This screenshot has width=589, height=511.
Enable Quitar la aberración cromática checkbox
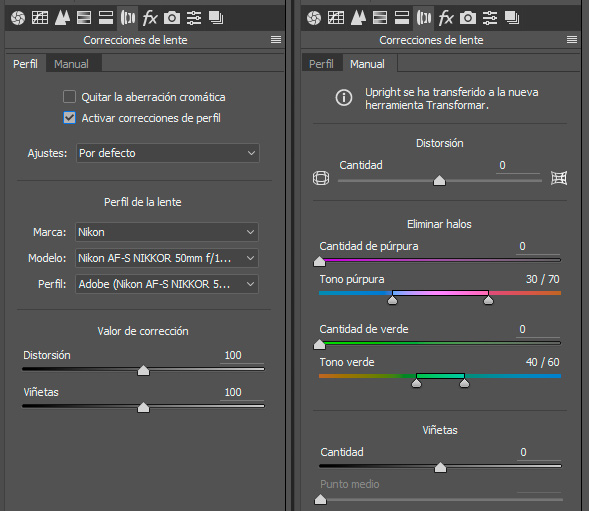(x=69, y=97)
